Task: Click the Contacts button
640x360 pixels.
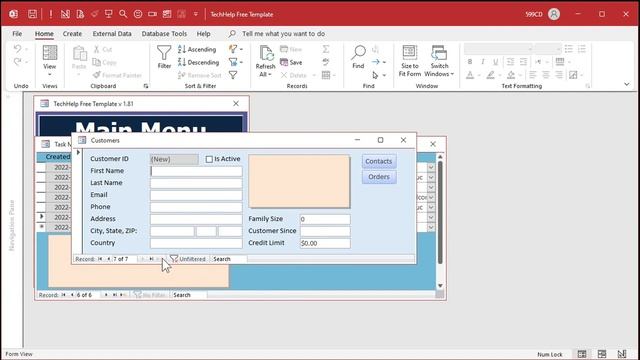Action: click(x=378, y=161)
